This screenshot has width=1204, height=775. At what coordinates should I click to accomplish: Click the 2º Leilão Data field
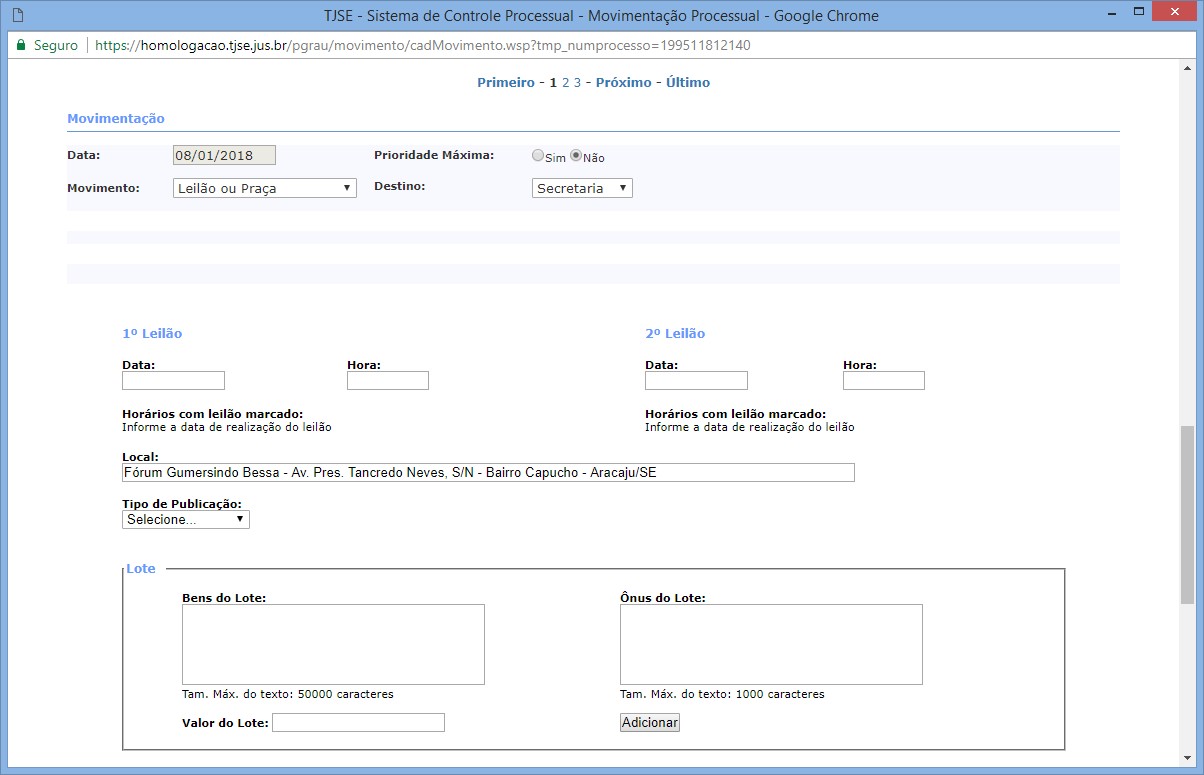pos(696,381)
